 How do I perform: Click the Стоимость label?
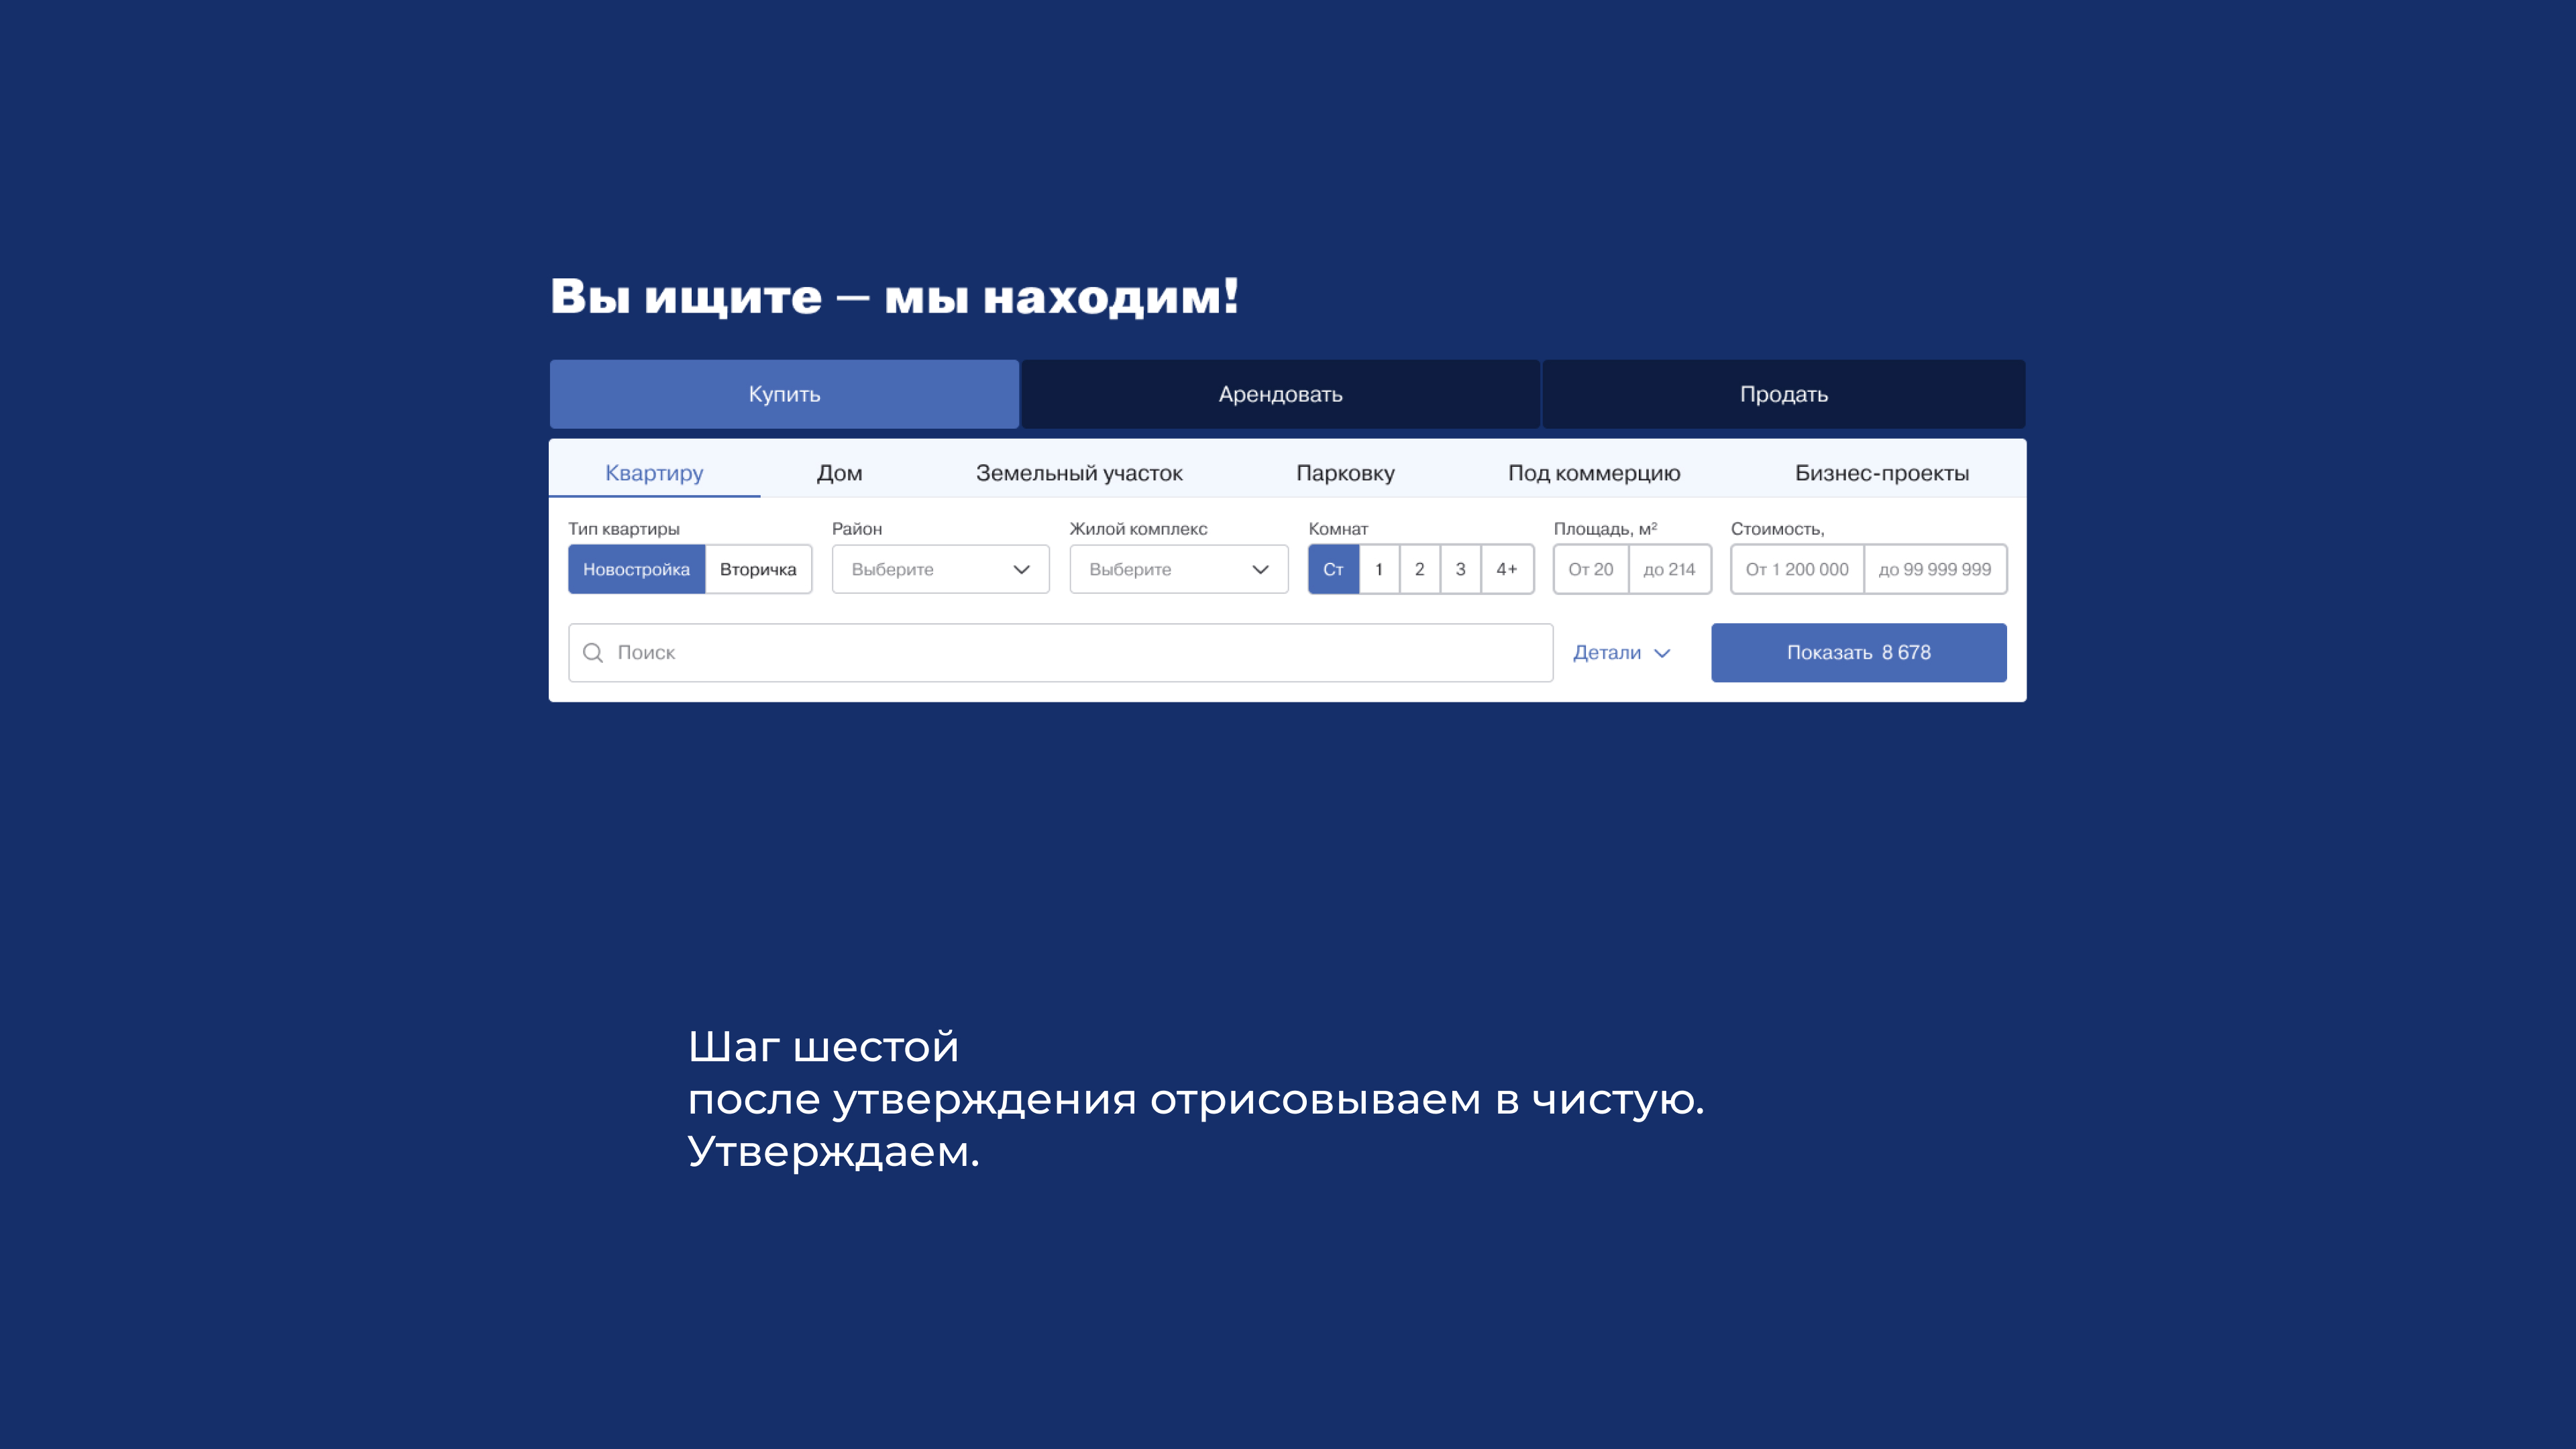pos(1777,529)
